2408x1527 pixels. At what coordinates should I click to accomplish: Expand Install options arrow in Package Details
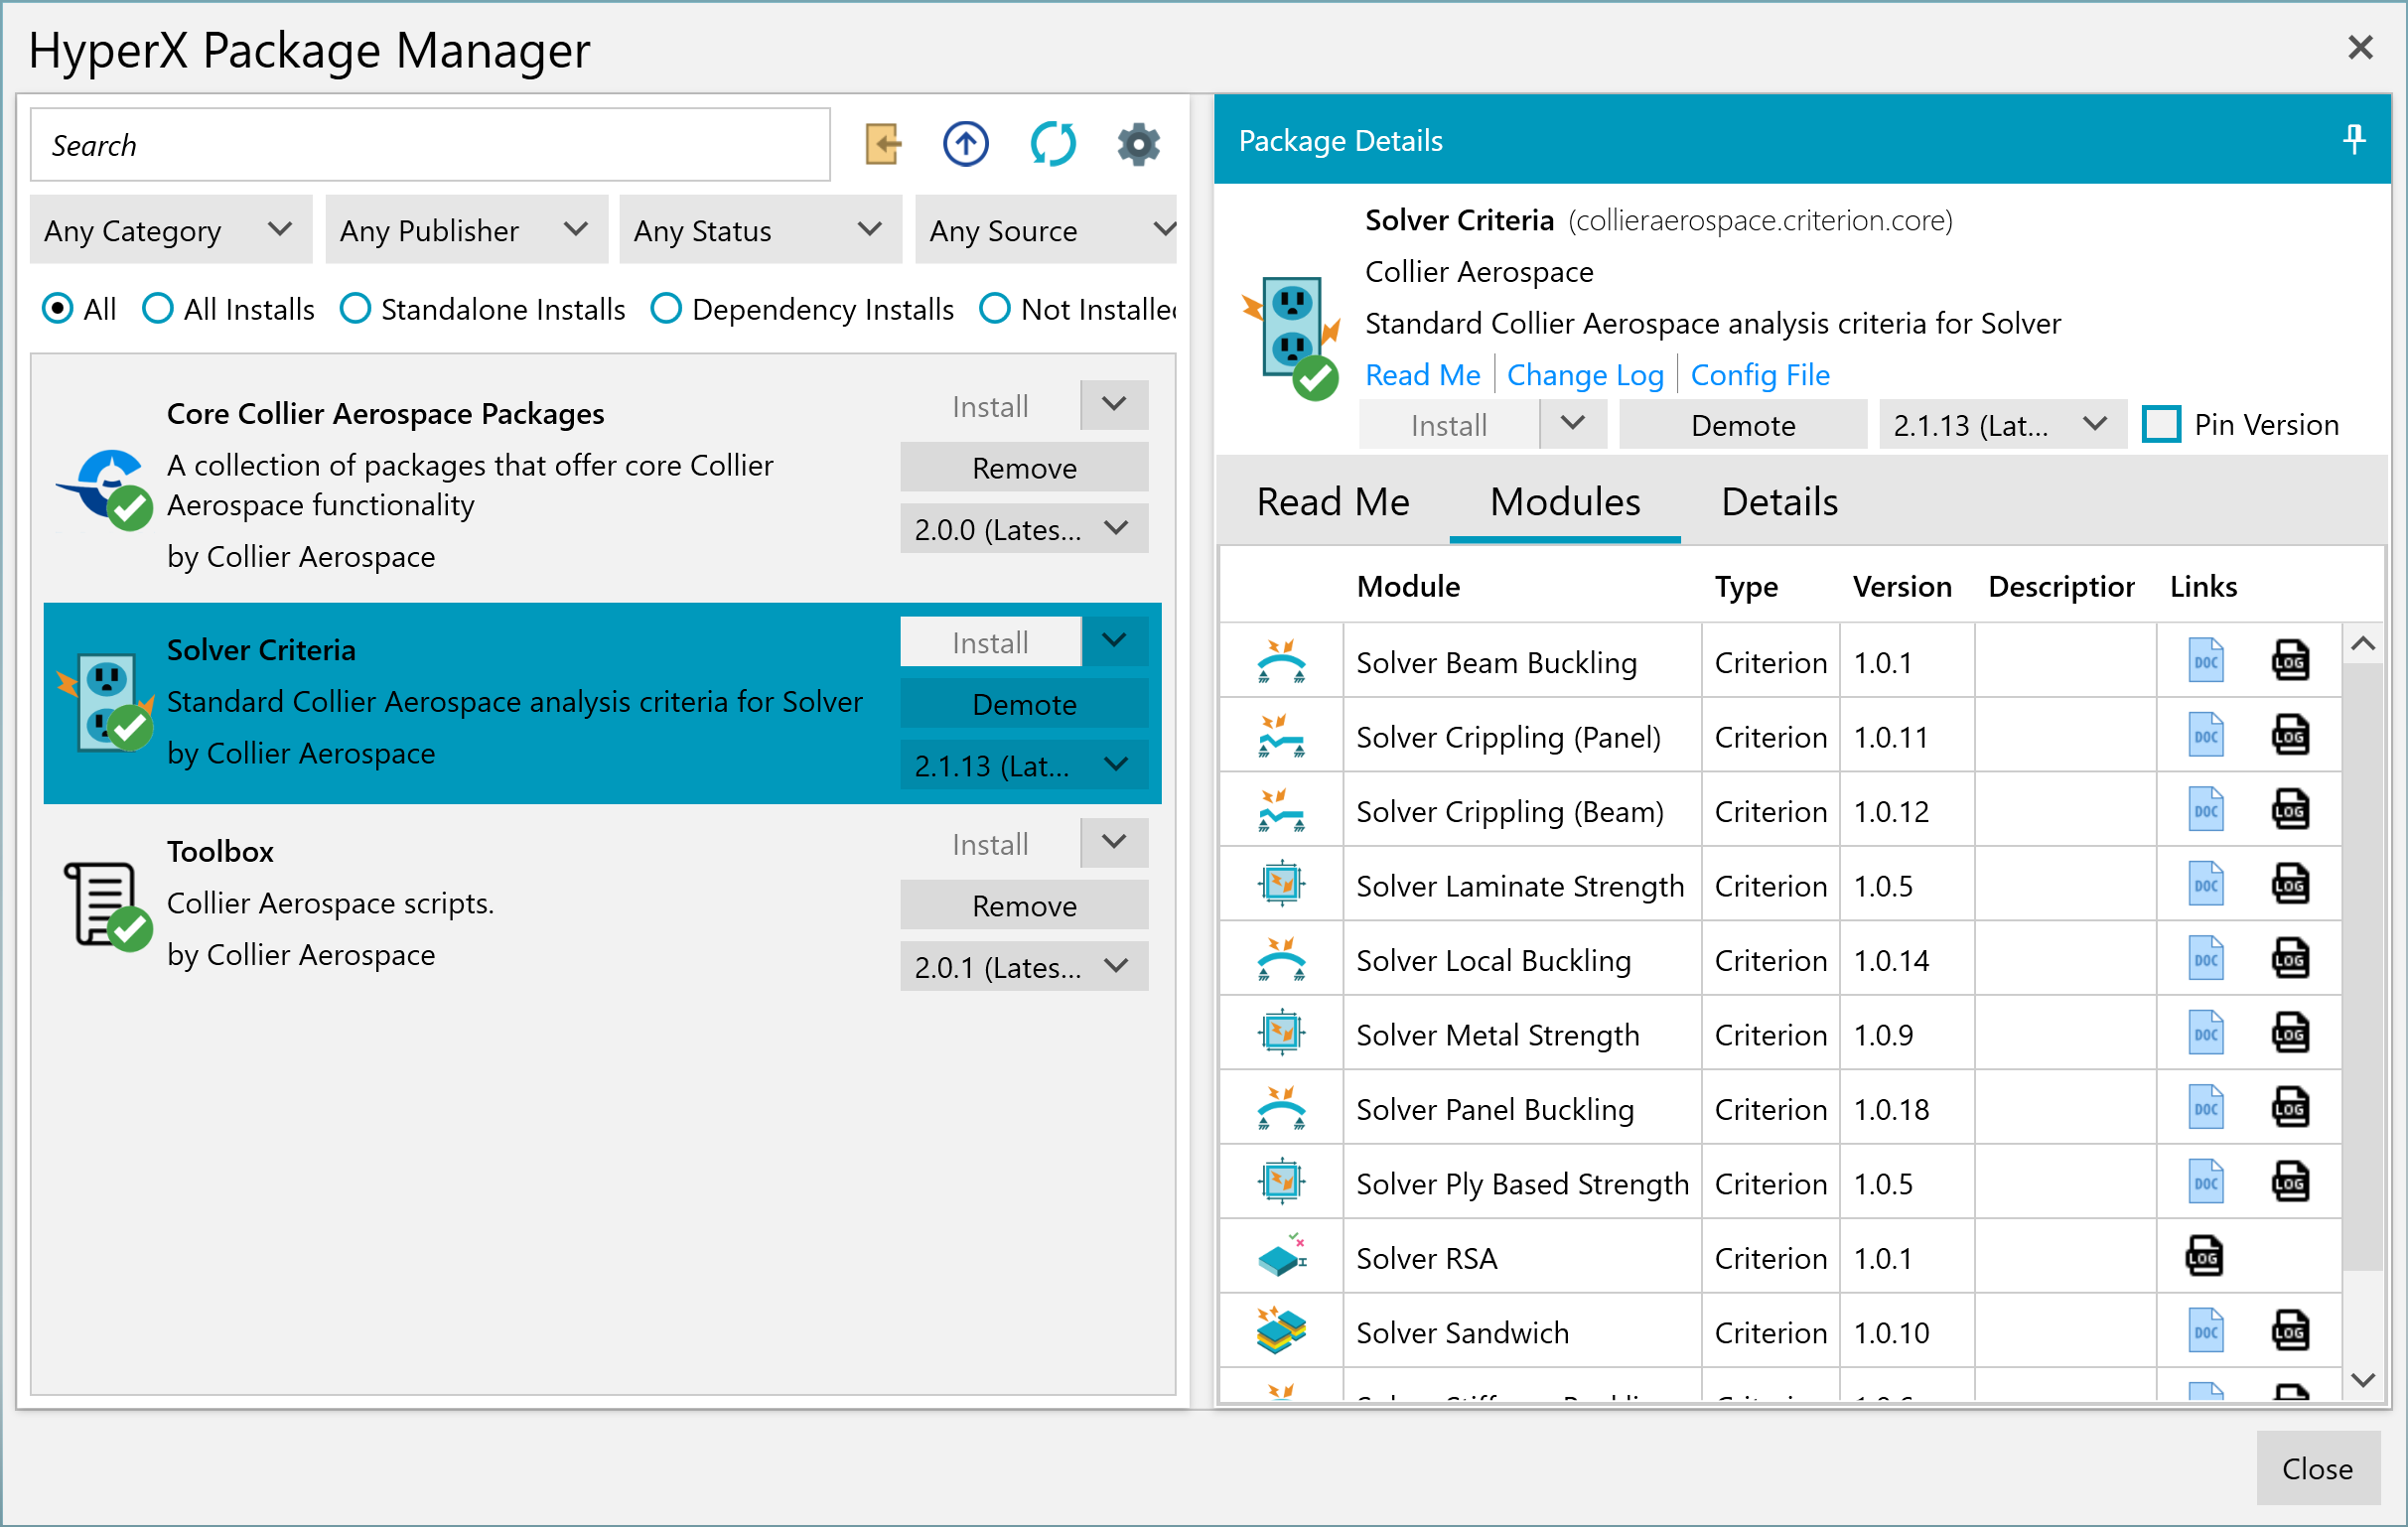coord(1572,424)
